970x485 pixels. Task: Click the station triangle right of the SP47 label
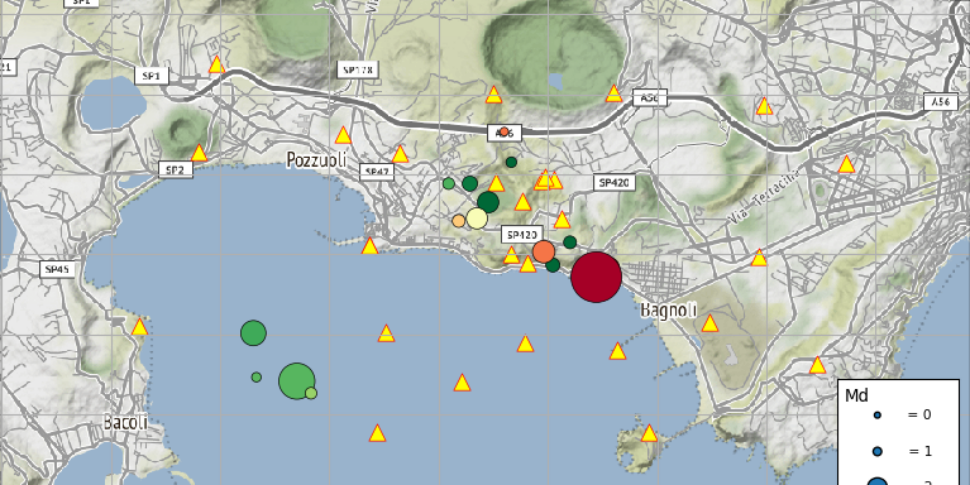click(400, 154)
